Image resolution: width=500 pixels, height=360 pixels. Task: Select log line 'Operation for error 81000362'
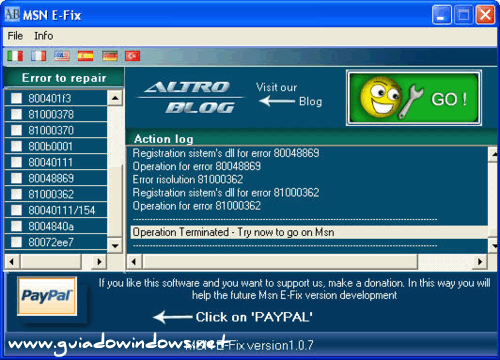197,206
